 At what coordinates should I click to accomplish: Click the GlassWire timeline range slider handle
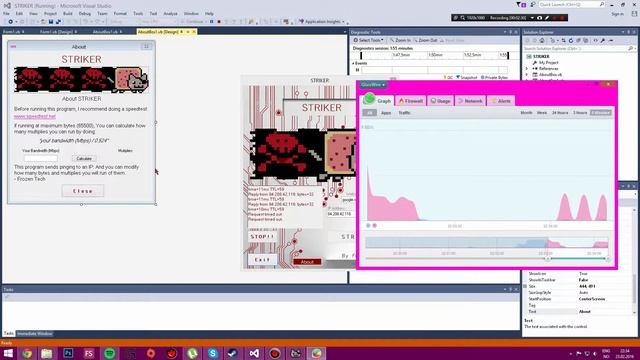(x=548, y=258)
